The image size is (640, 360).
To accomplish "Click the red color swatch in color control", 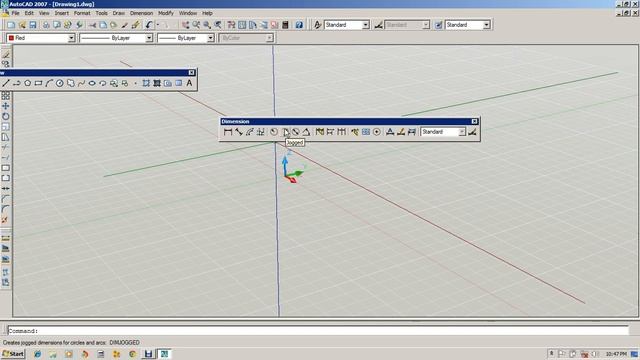I will click(x=11, y=38).
